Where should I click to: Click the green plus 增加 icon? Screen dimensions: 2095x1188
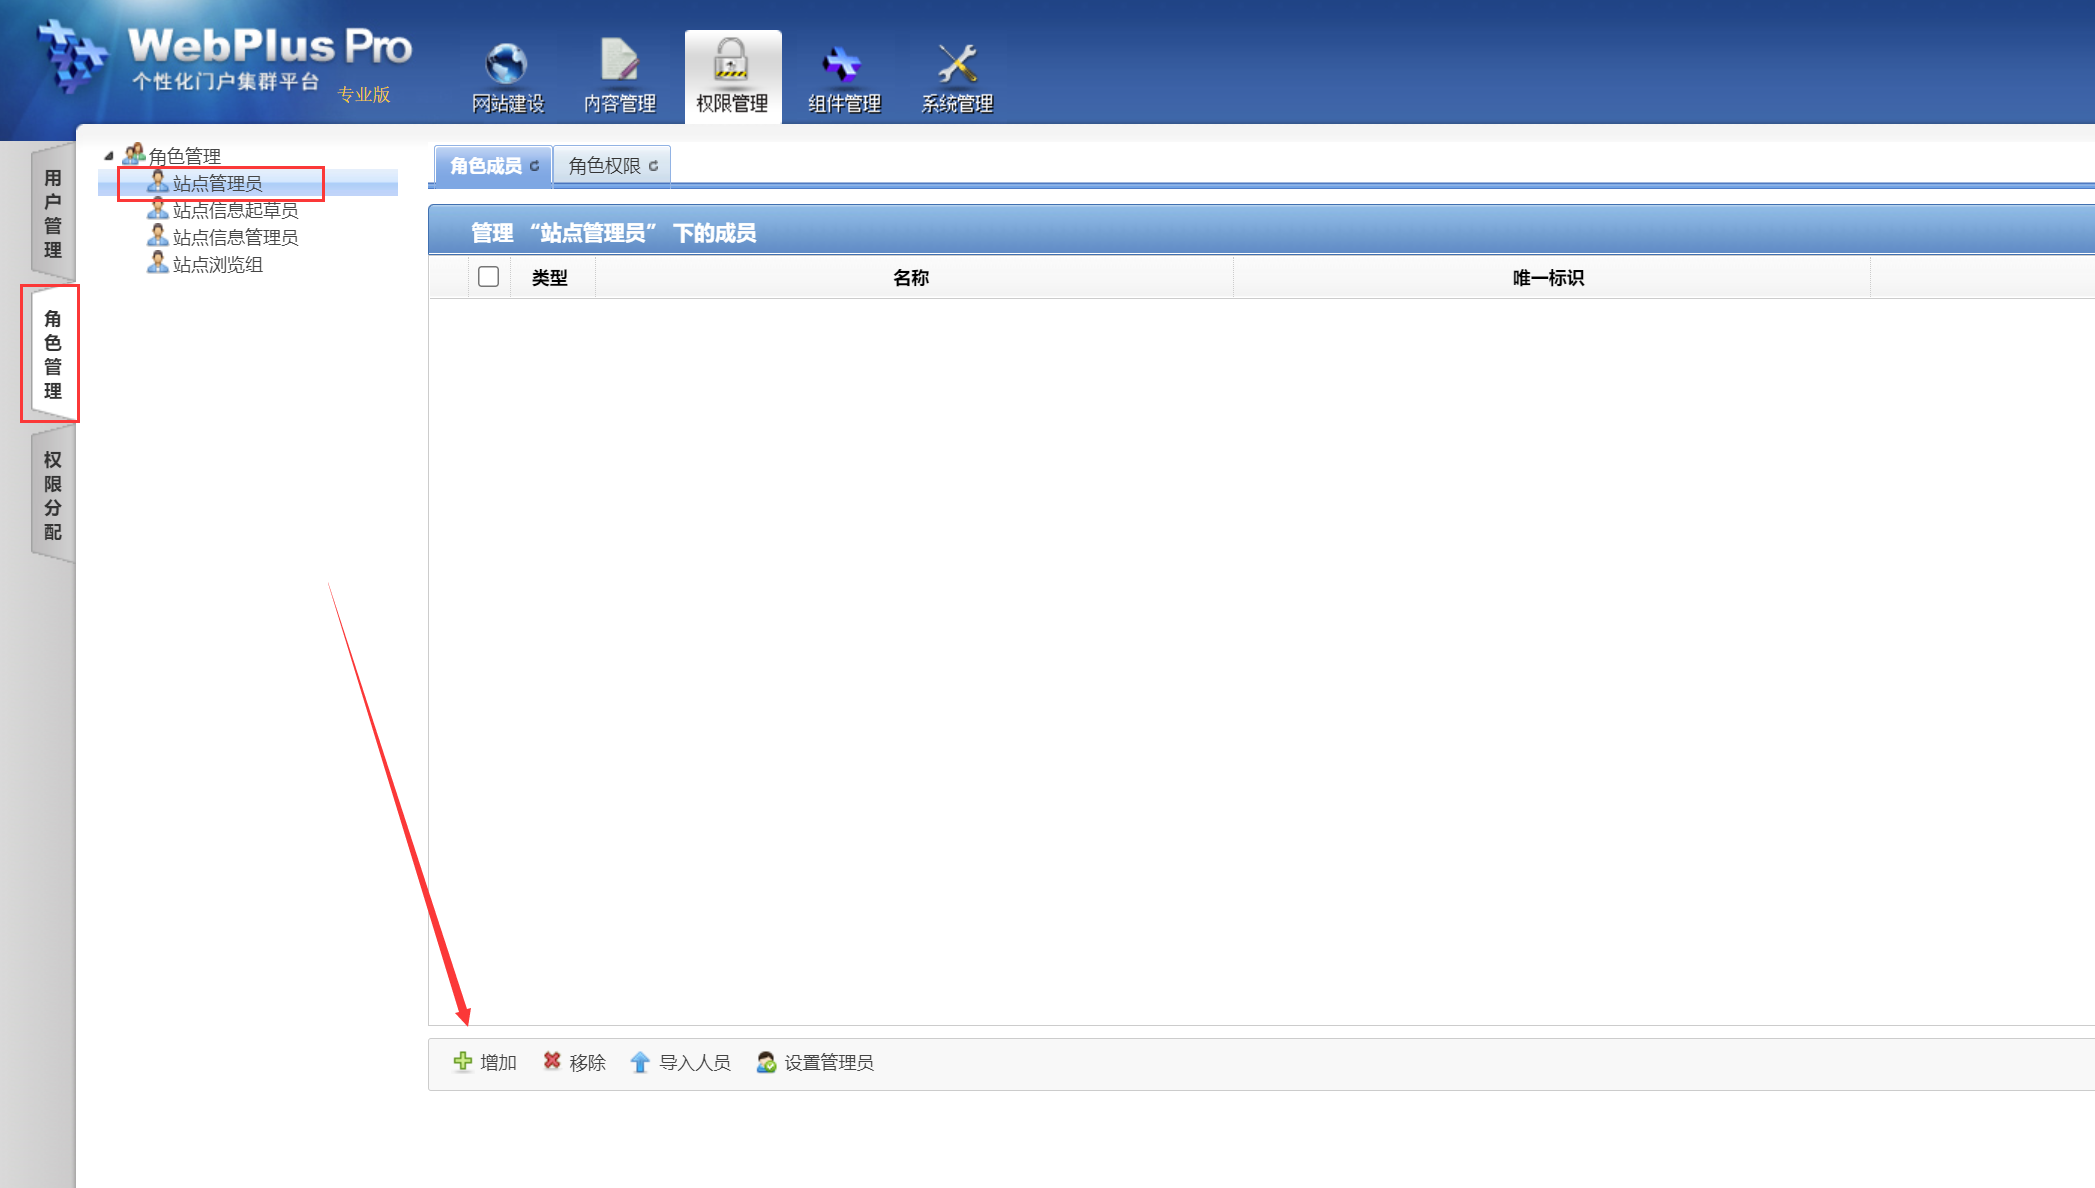463,1061
